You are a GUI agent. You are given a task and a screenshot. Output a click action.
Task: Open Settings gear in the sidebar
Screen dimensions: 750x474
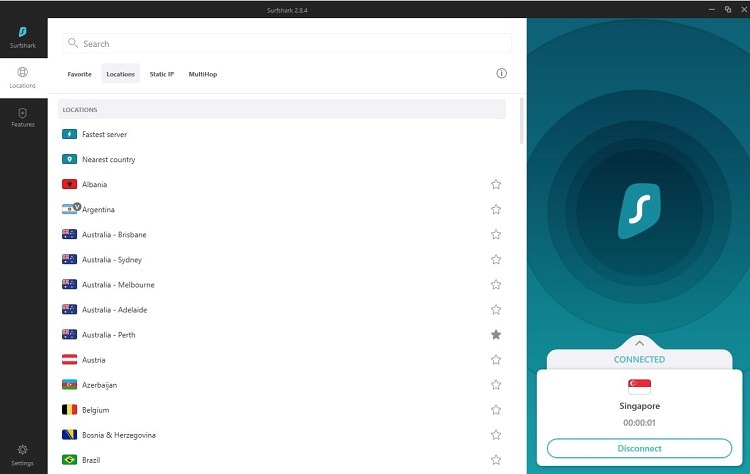[x=22, y=455]
